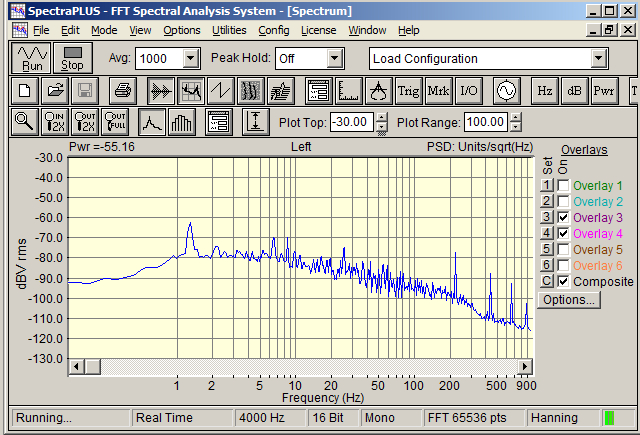Select the line plot style icon
Image resolution: width=640 pixels, height=435 pixels.
152,122
